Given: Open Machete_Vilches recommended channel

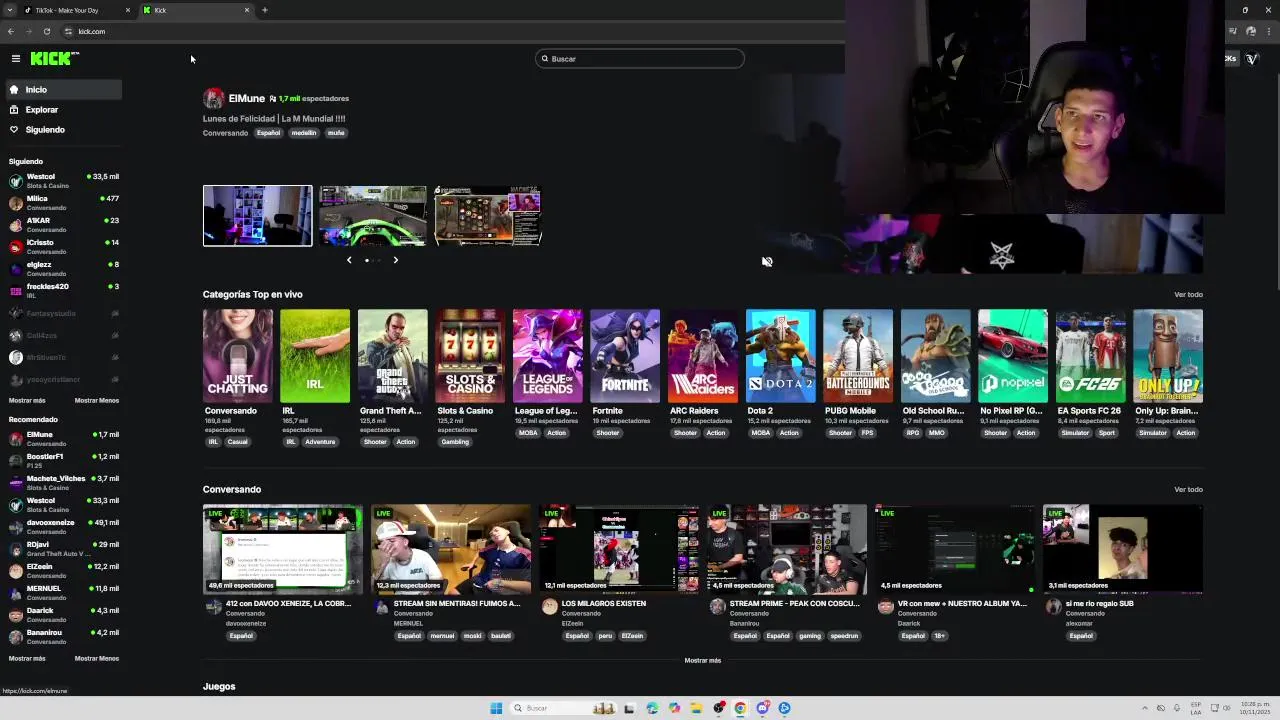Looking at the screenshot, I should click(64, 483).
